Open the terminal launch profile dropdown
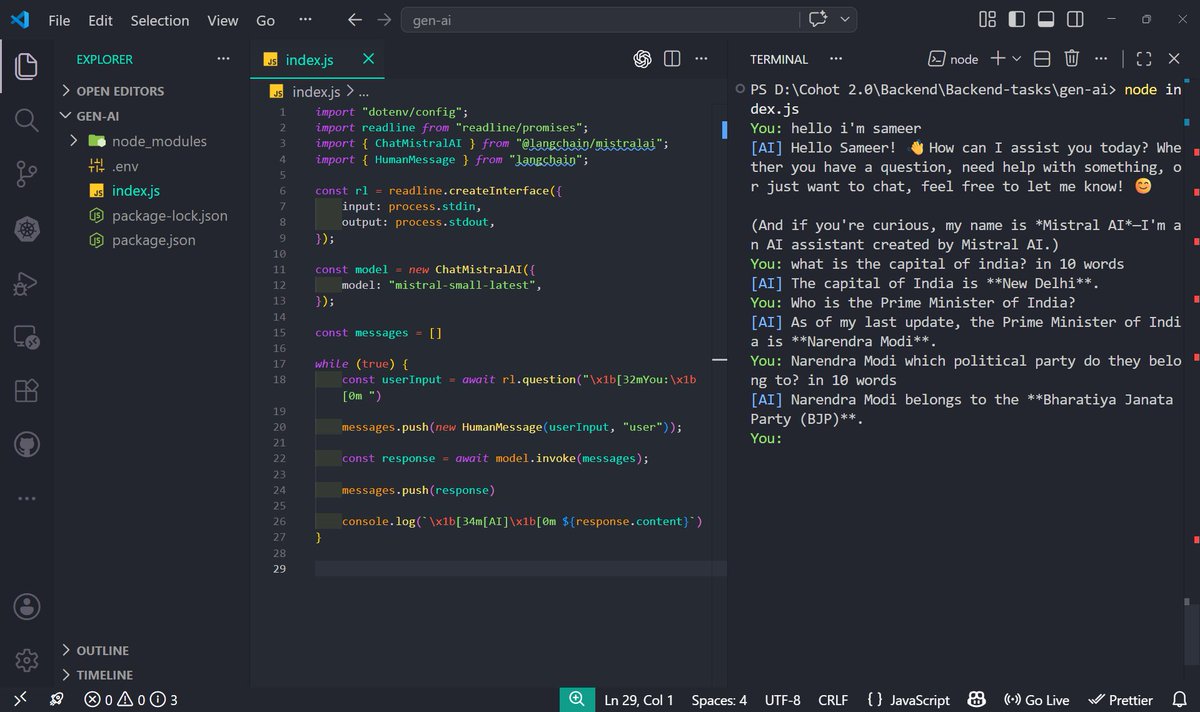 coord(1017,59)
